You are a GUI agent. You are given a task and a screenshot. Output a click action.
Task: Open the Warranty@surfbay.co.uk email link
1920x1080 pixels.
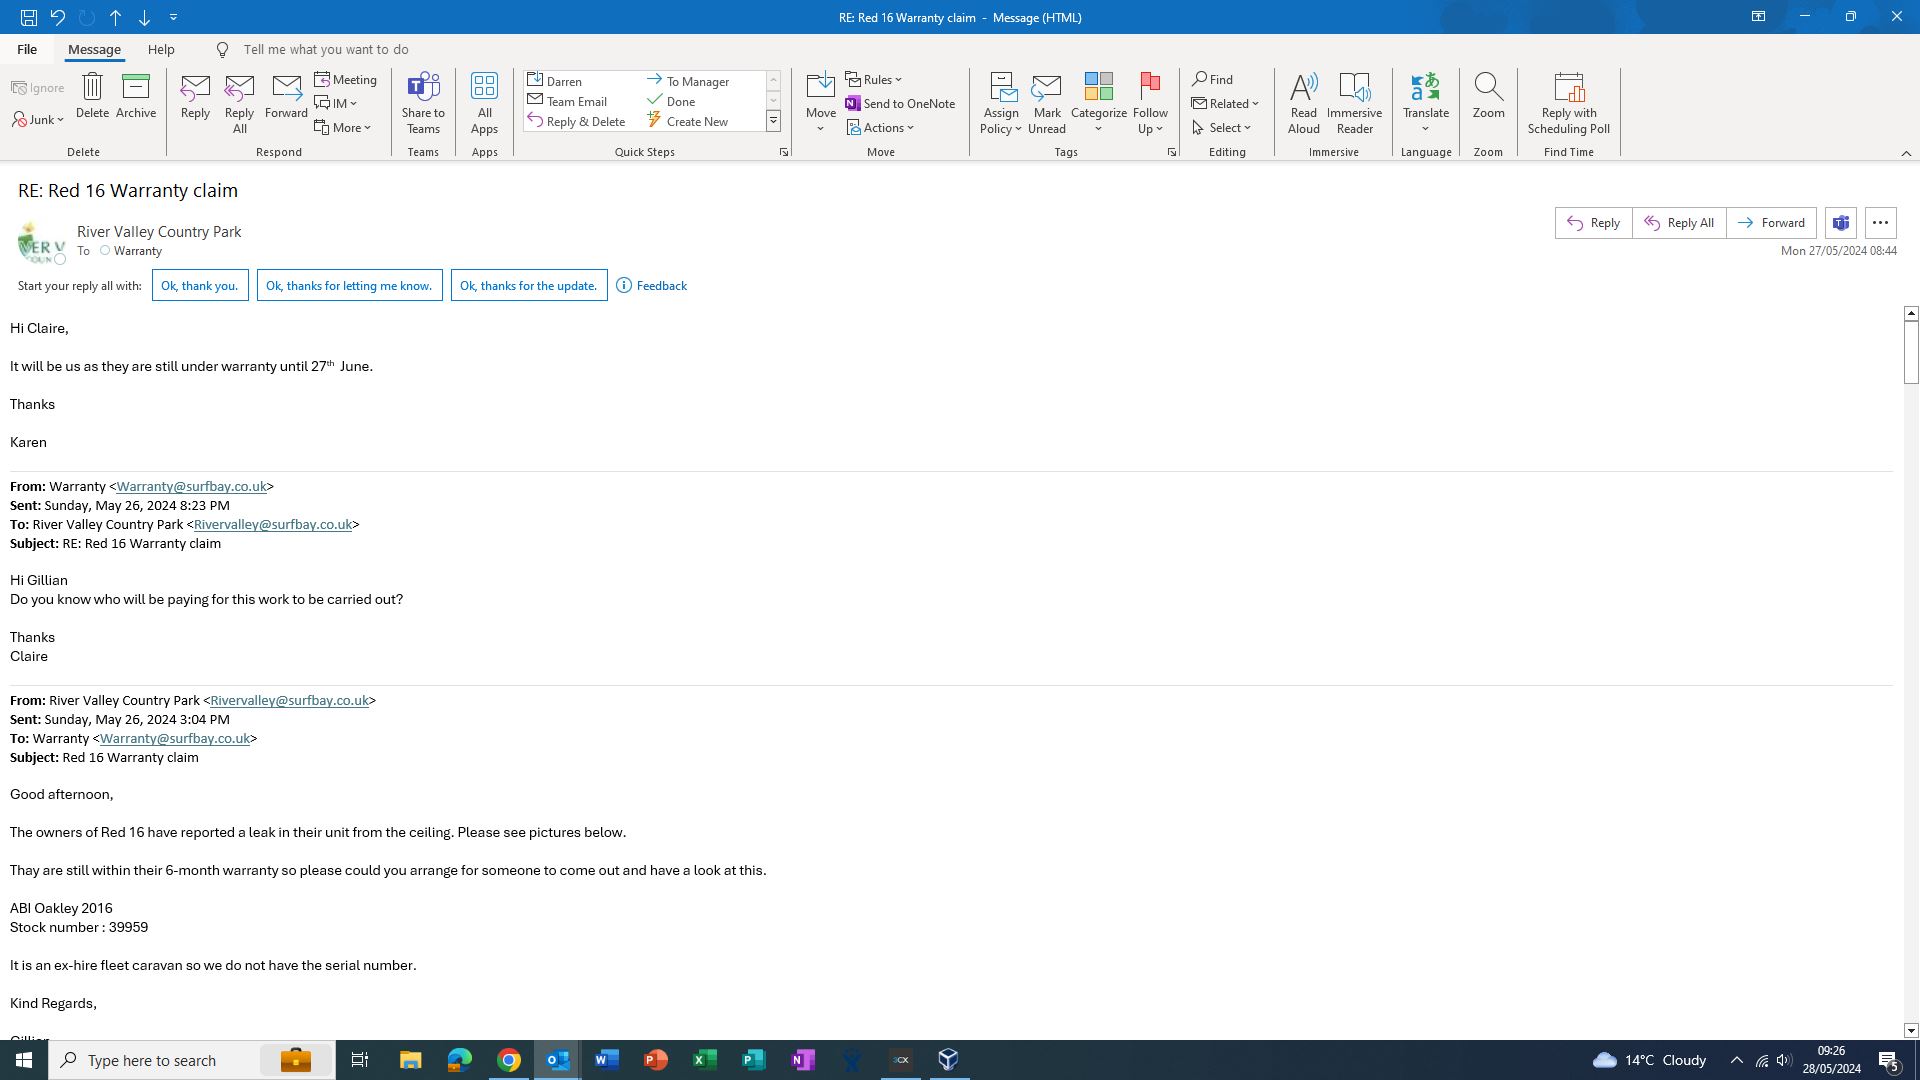pos(191,487)
